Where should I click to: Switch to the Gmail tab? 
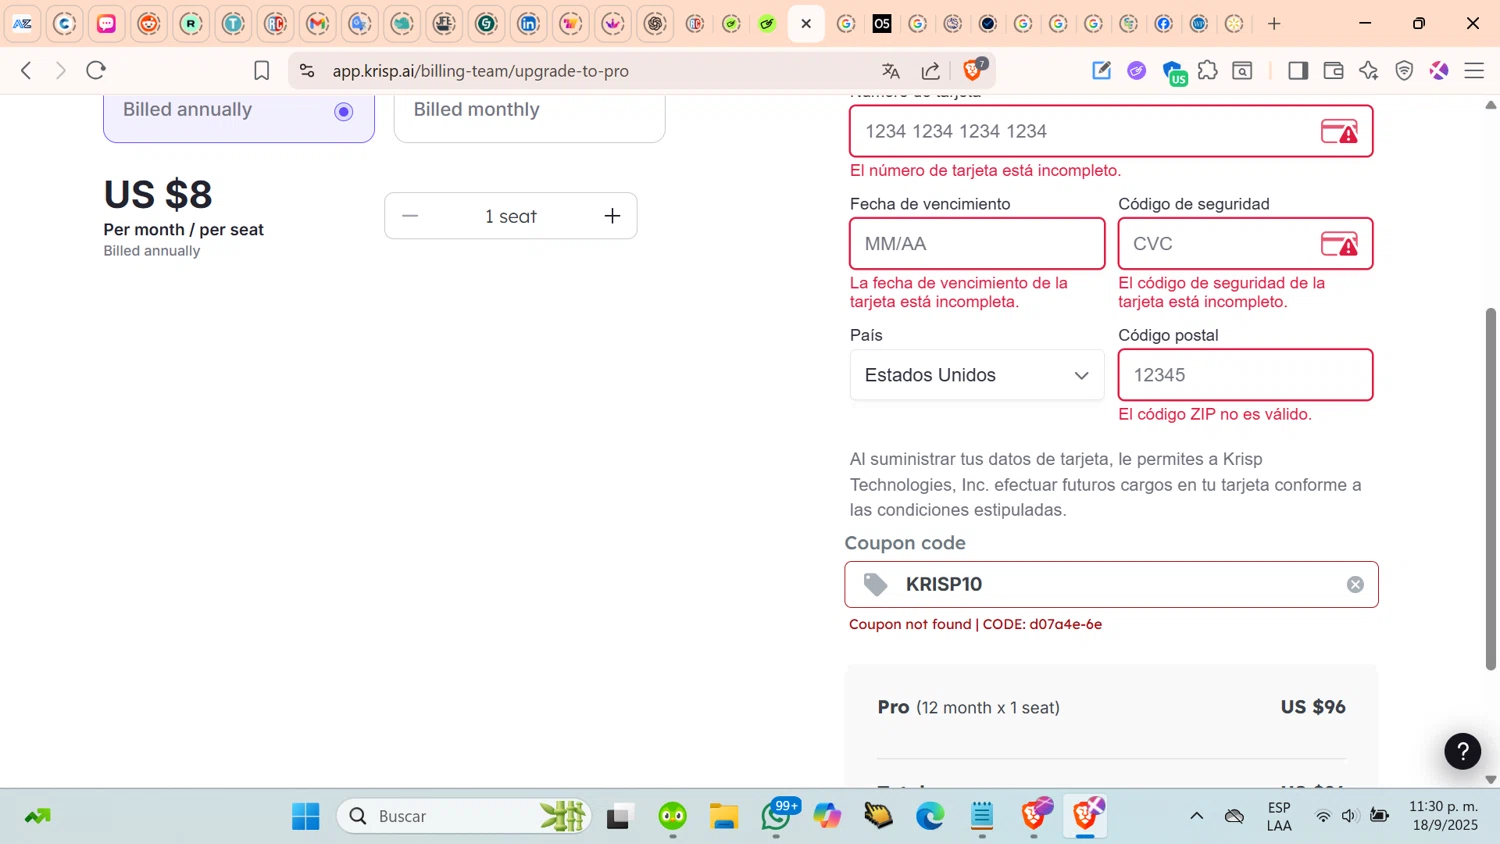(x=318, y=23)
